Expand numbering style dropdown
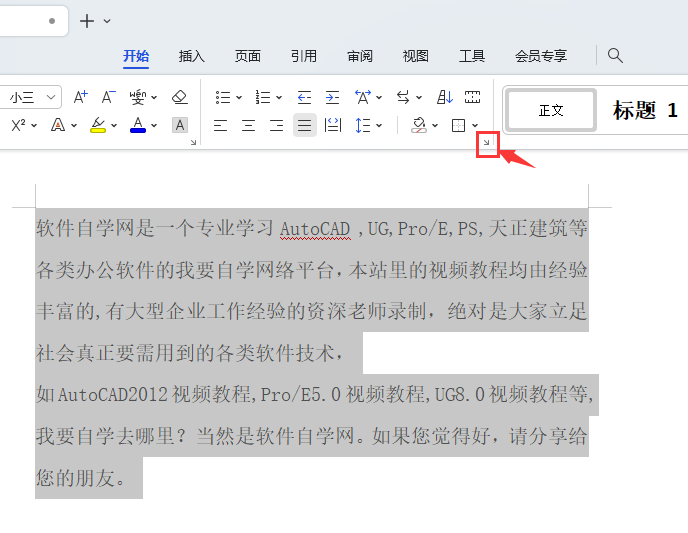Viewport: 688px width, 533px height. [279, 97]
